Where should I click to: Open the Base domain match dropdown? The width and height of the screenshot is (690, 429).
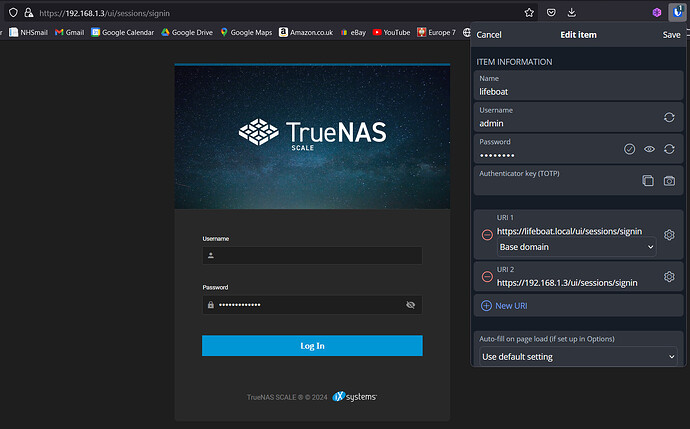[x=576, y=247]
